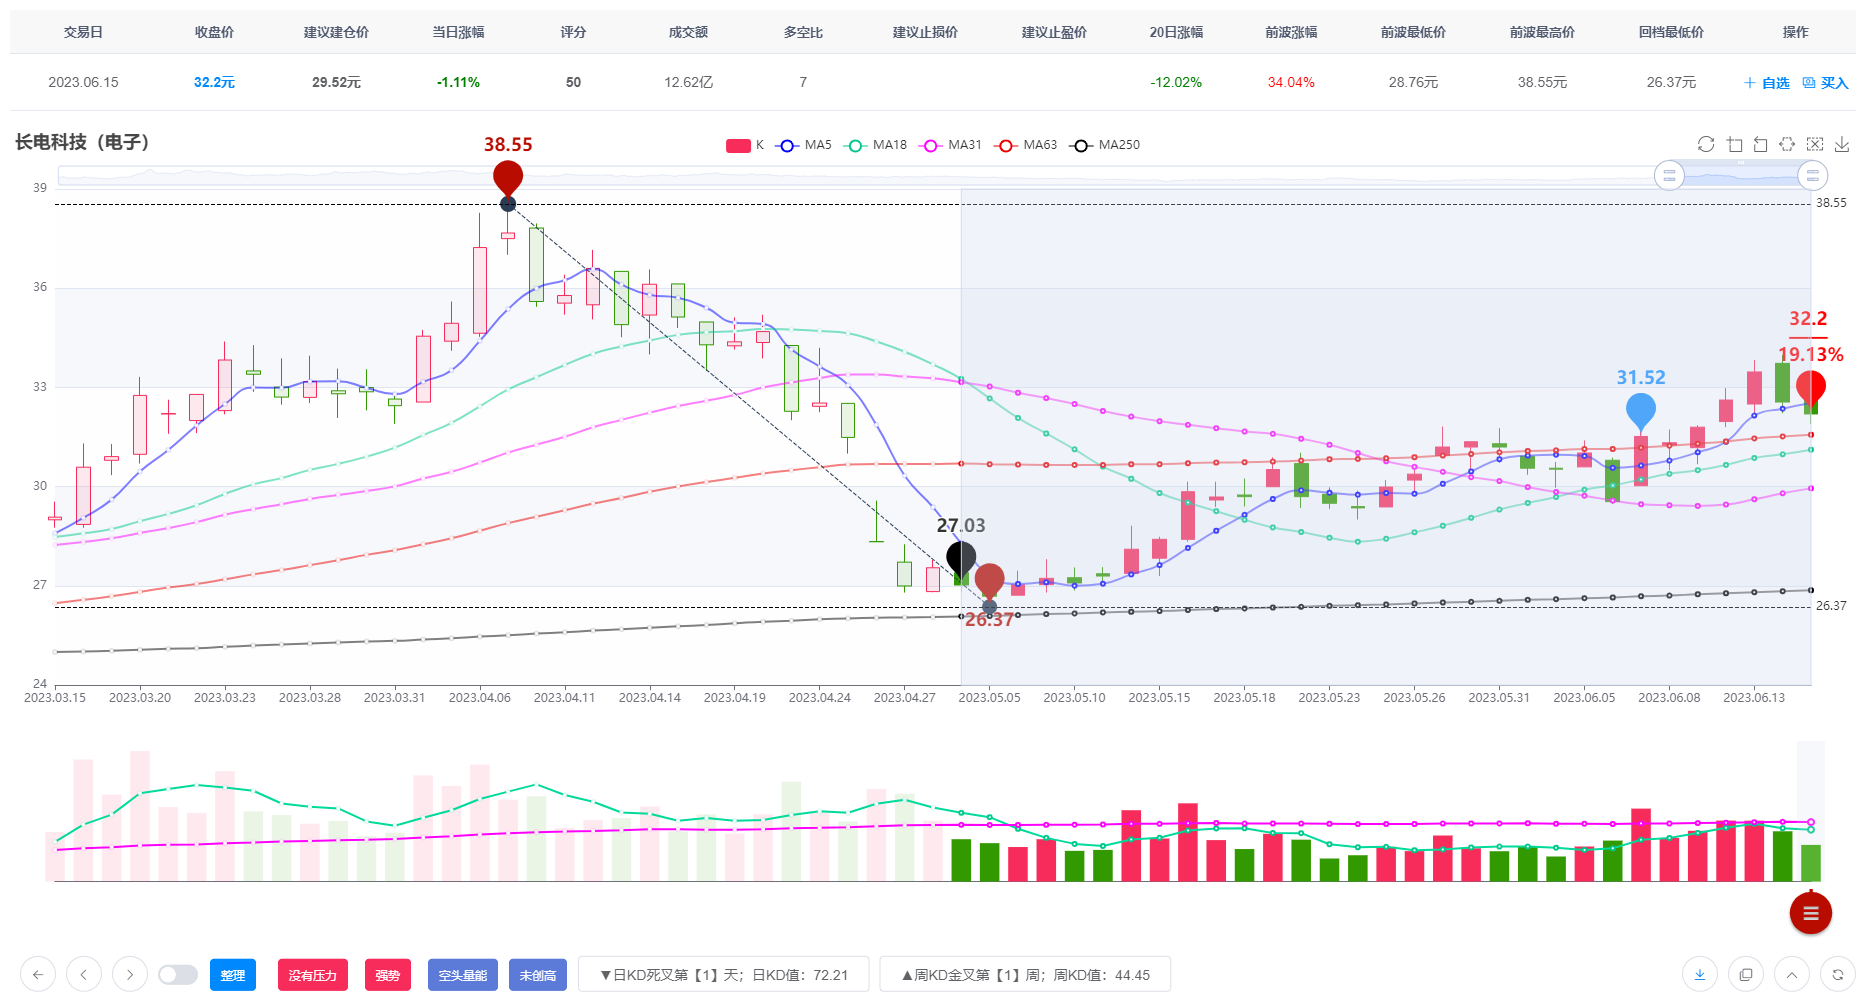This screenshot has height=996, width=1866.
Task: Open the red floating menu button
Action: pos(1810,913)
